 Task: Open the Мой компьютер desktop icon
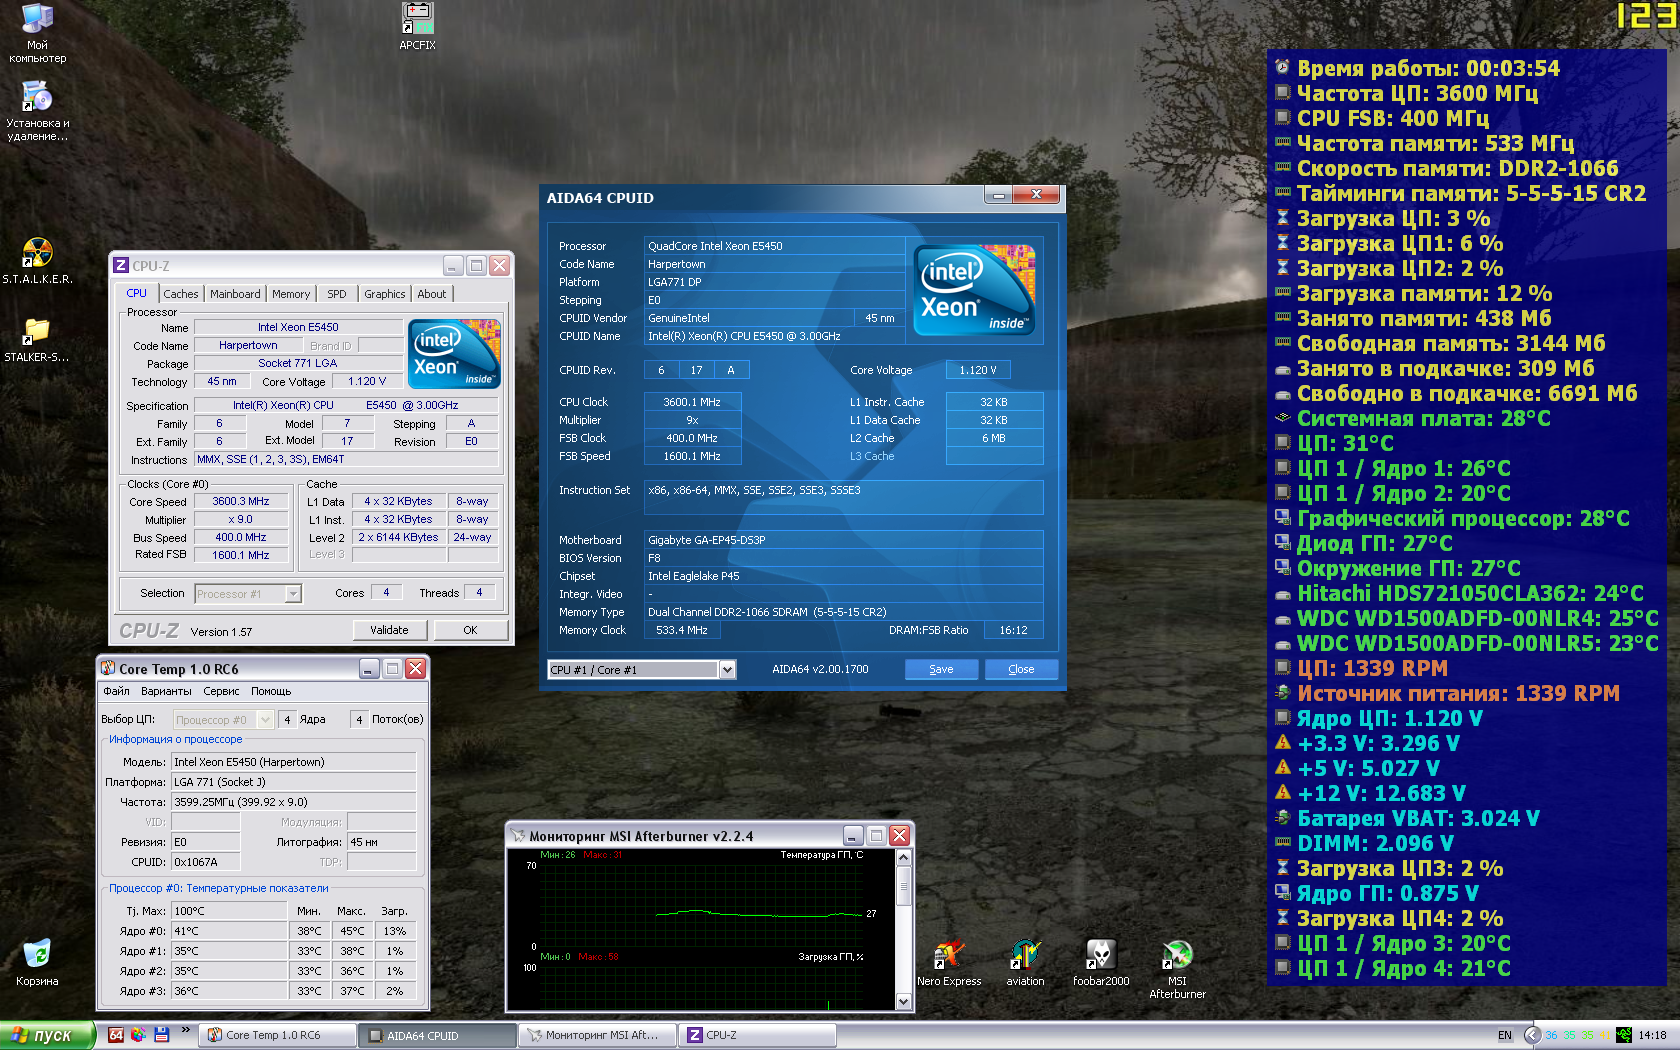pos(37,33)
